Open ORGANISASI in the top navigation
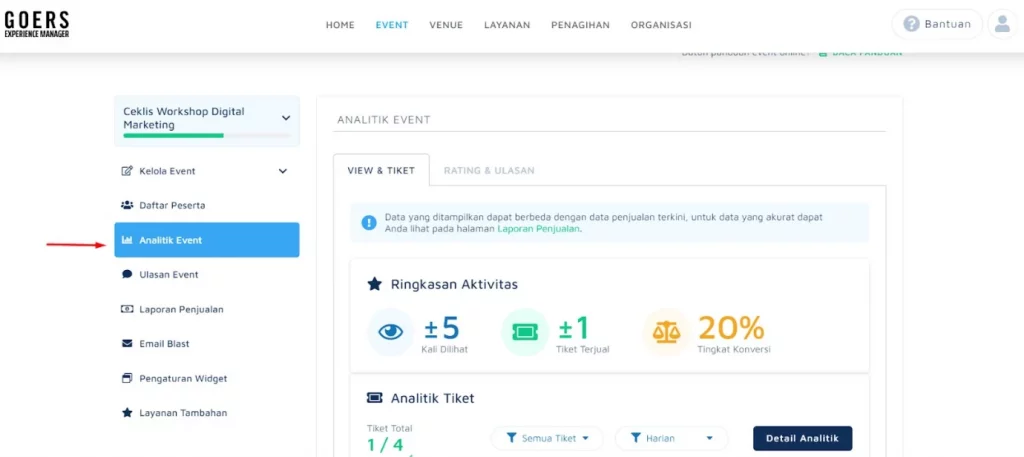1024x457 pixels. click(x=661, y=25)
